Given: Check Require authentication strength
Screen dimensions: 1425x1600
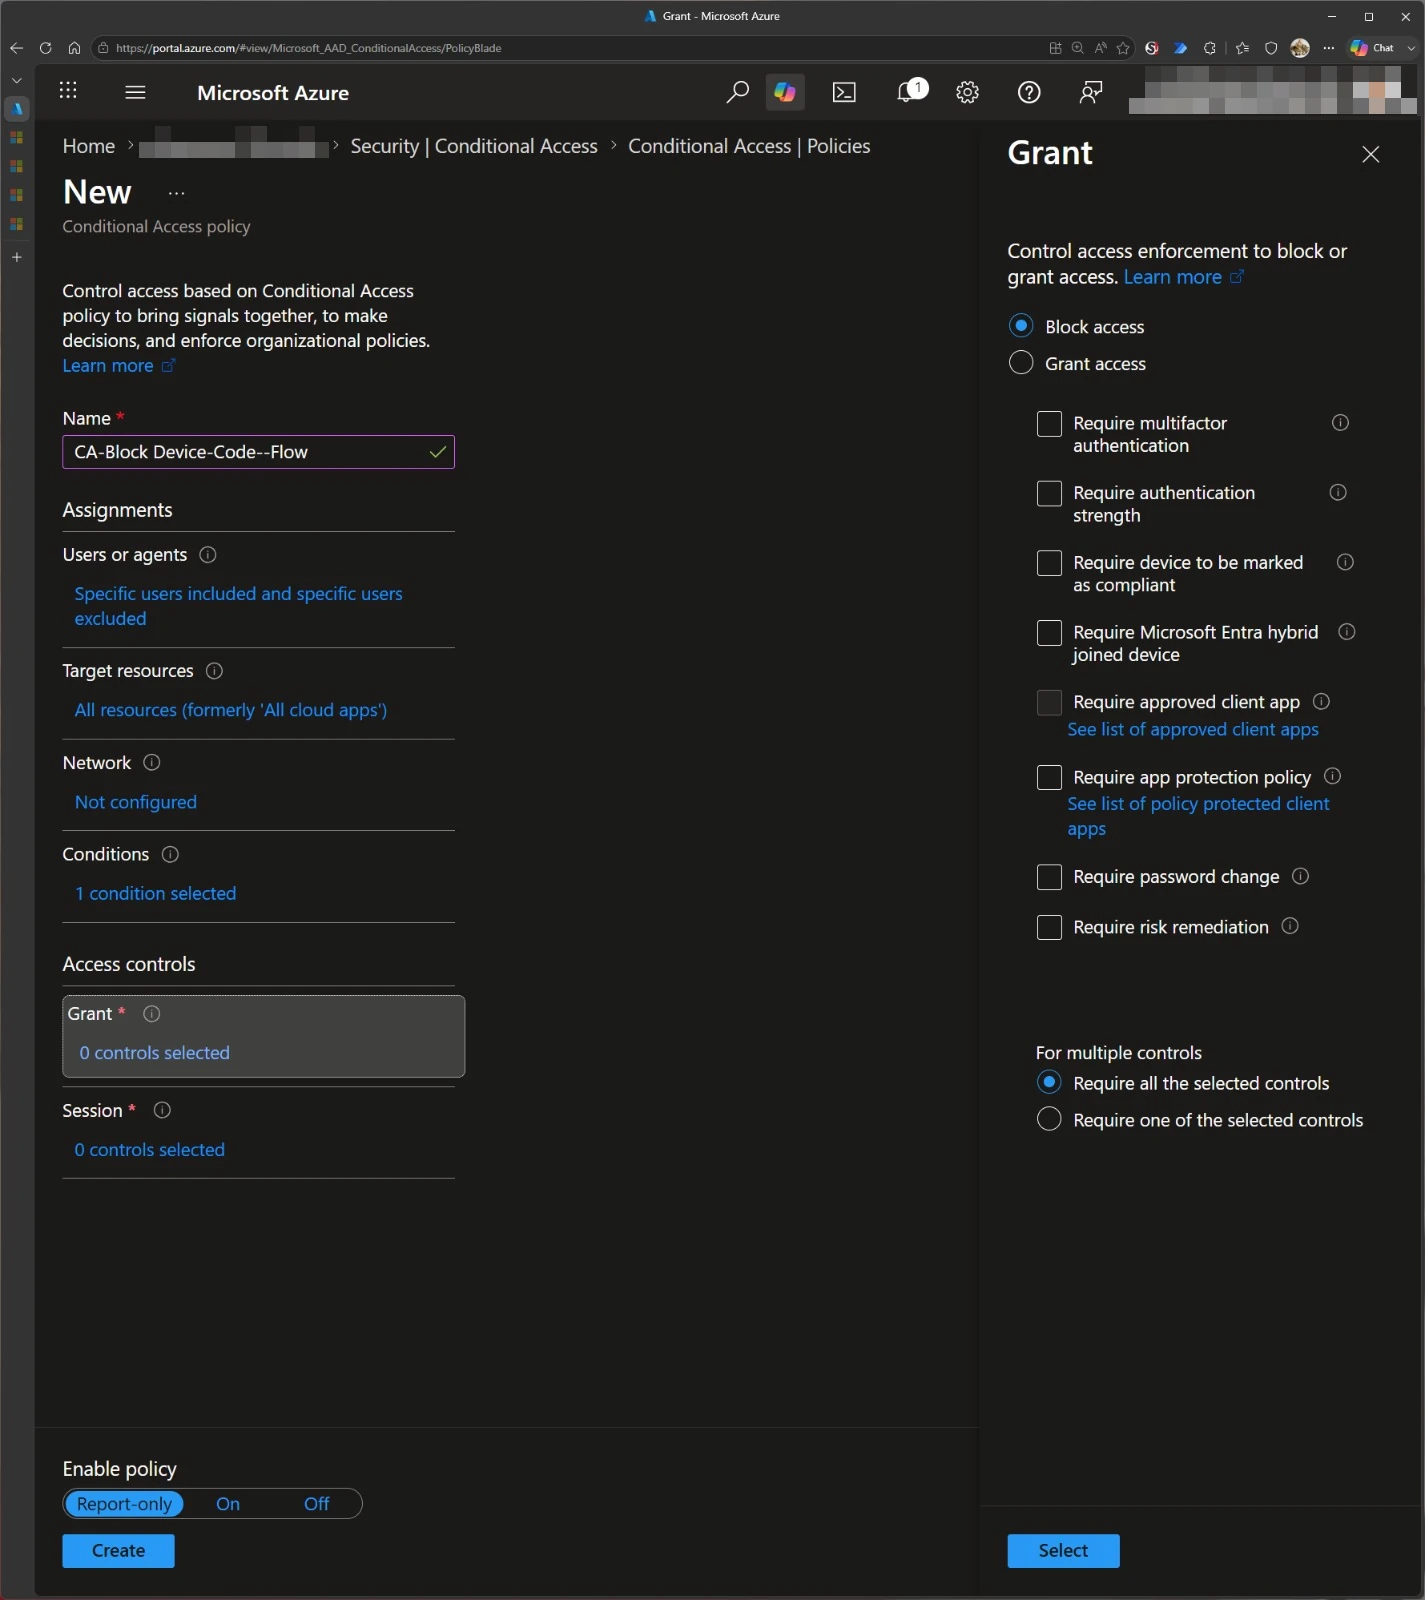Looking at the screenshot, I should click(1049, 494).
